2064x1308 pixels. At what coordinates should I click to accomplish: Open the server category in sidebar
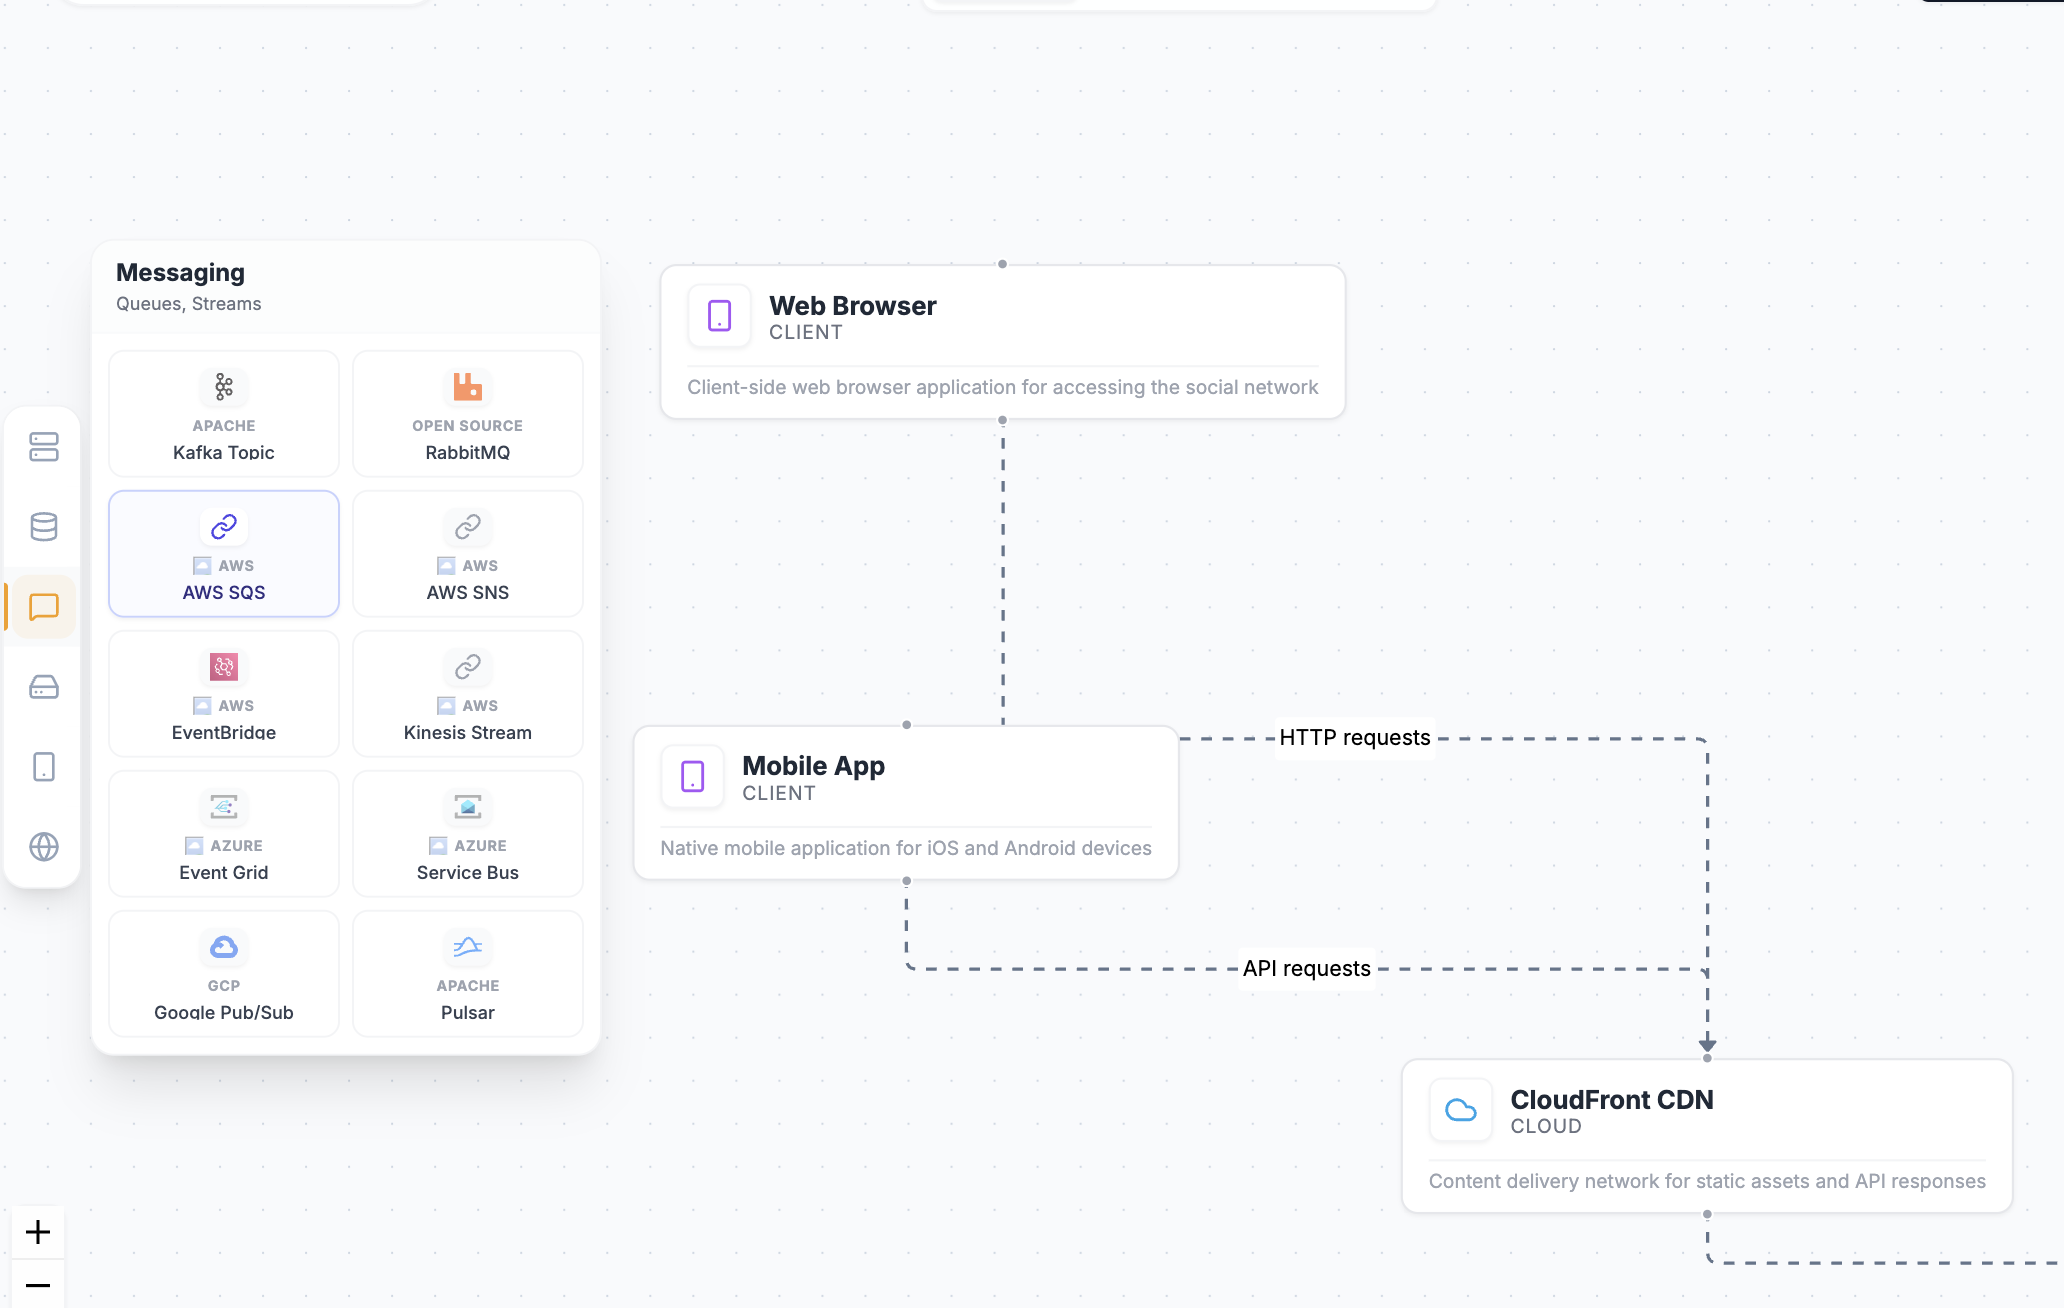pos(44,447)
